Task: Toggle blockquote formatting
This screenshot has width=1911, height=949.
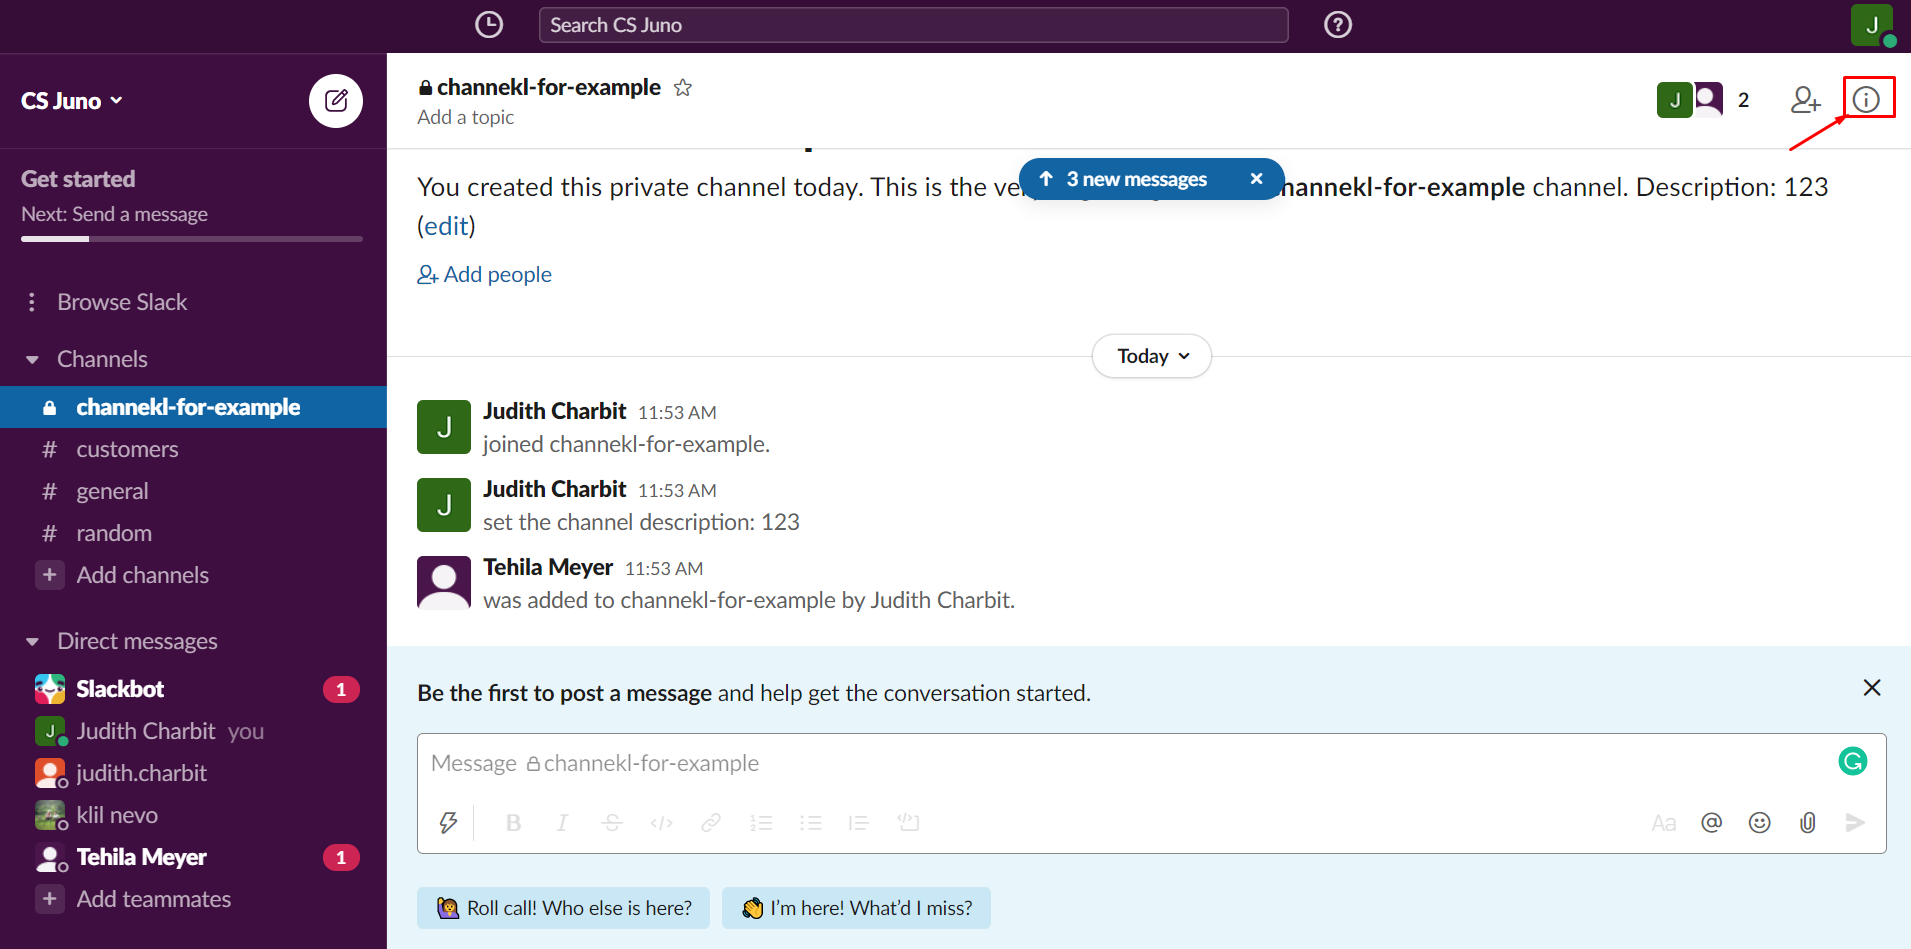Action: pos(859,822)
